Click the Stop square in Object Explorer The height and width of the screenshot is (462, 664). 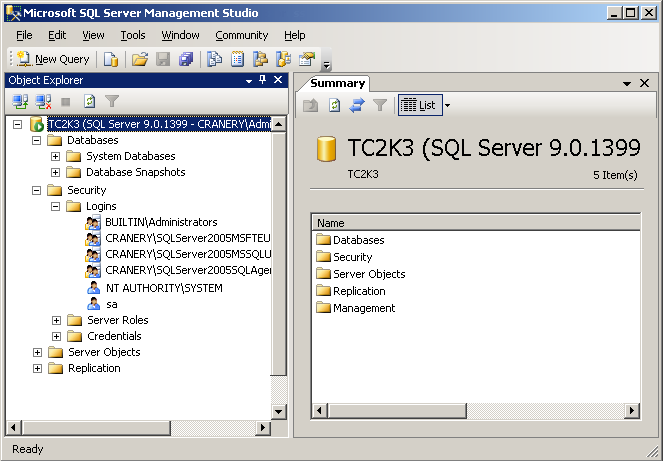point(66,102)
